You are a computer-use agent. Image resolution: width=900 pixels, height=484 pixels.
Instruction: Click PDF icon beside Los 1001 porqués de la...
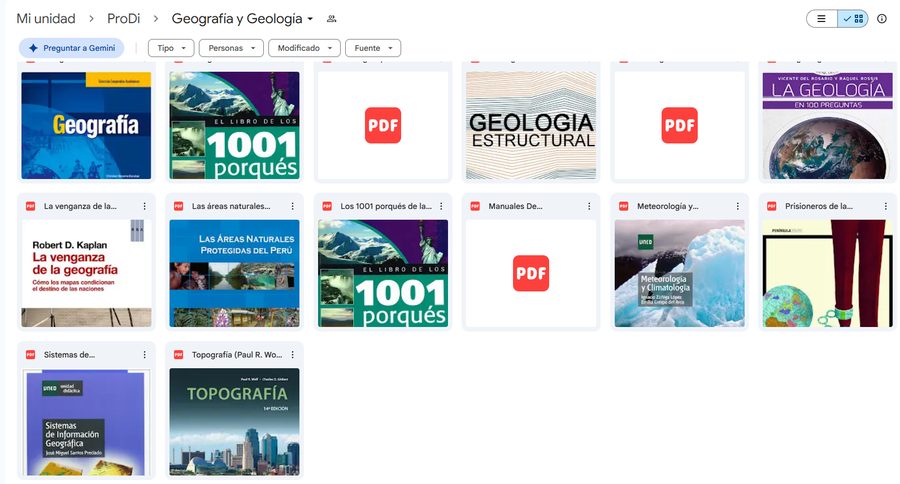(x=327, y=206)
